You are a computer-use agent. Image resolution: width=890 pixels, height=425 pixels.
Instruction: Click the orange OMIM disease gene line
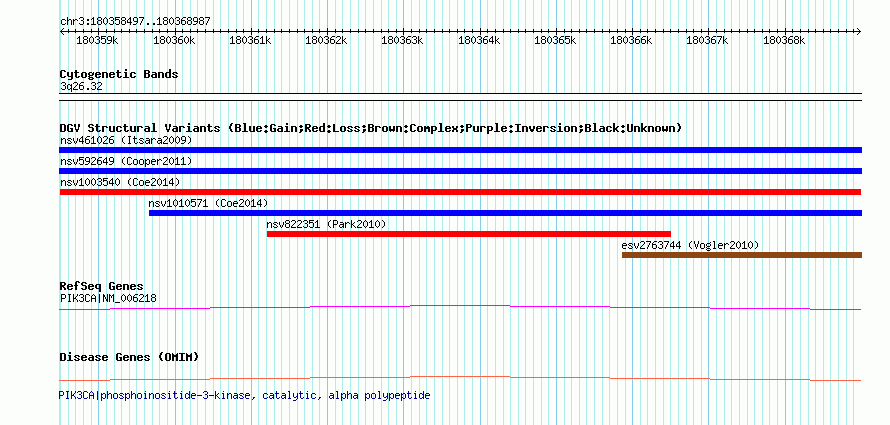click(460, 378)
